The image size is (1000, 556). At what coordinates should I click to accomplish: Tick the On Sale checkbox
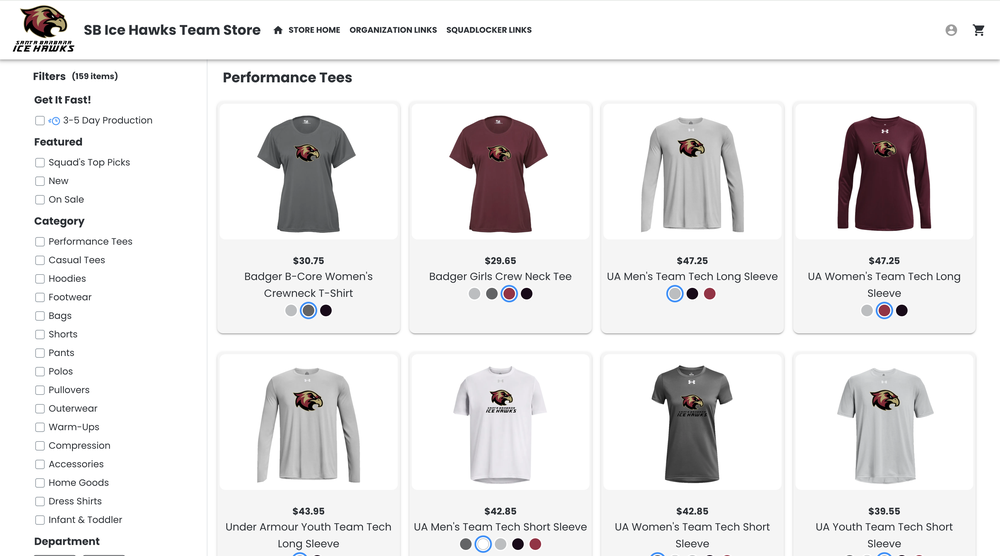[40, 200]
